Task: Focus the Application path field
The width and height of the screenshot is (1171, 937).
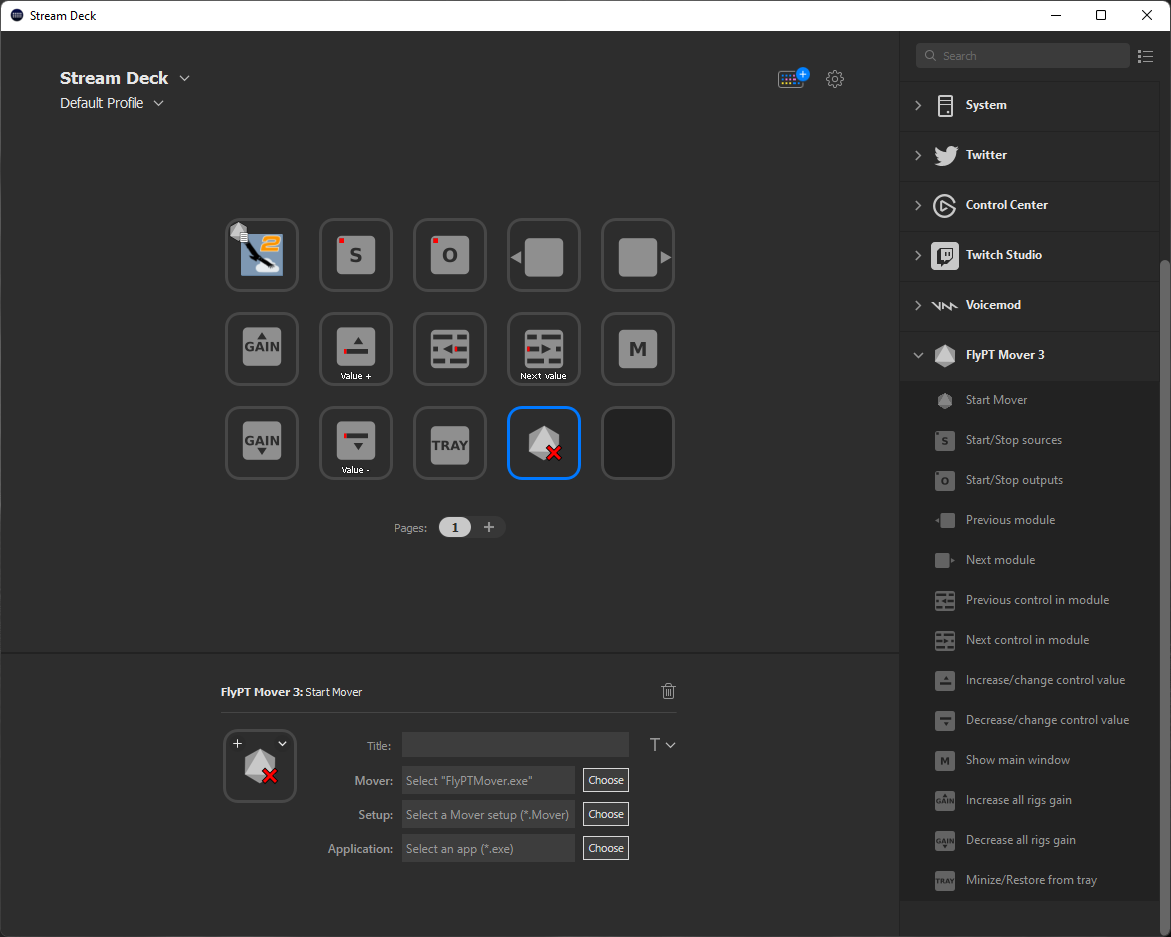Action: pos(488,849)
